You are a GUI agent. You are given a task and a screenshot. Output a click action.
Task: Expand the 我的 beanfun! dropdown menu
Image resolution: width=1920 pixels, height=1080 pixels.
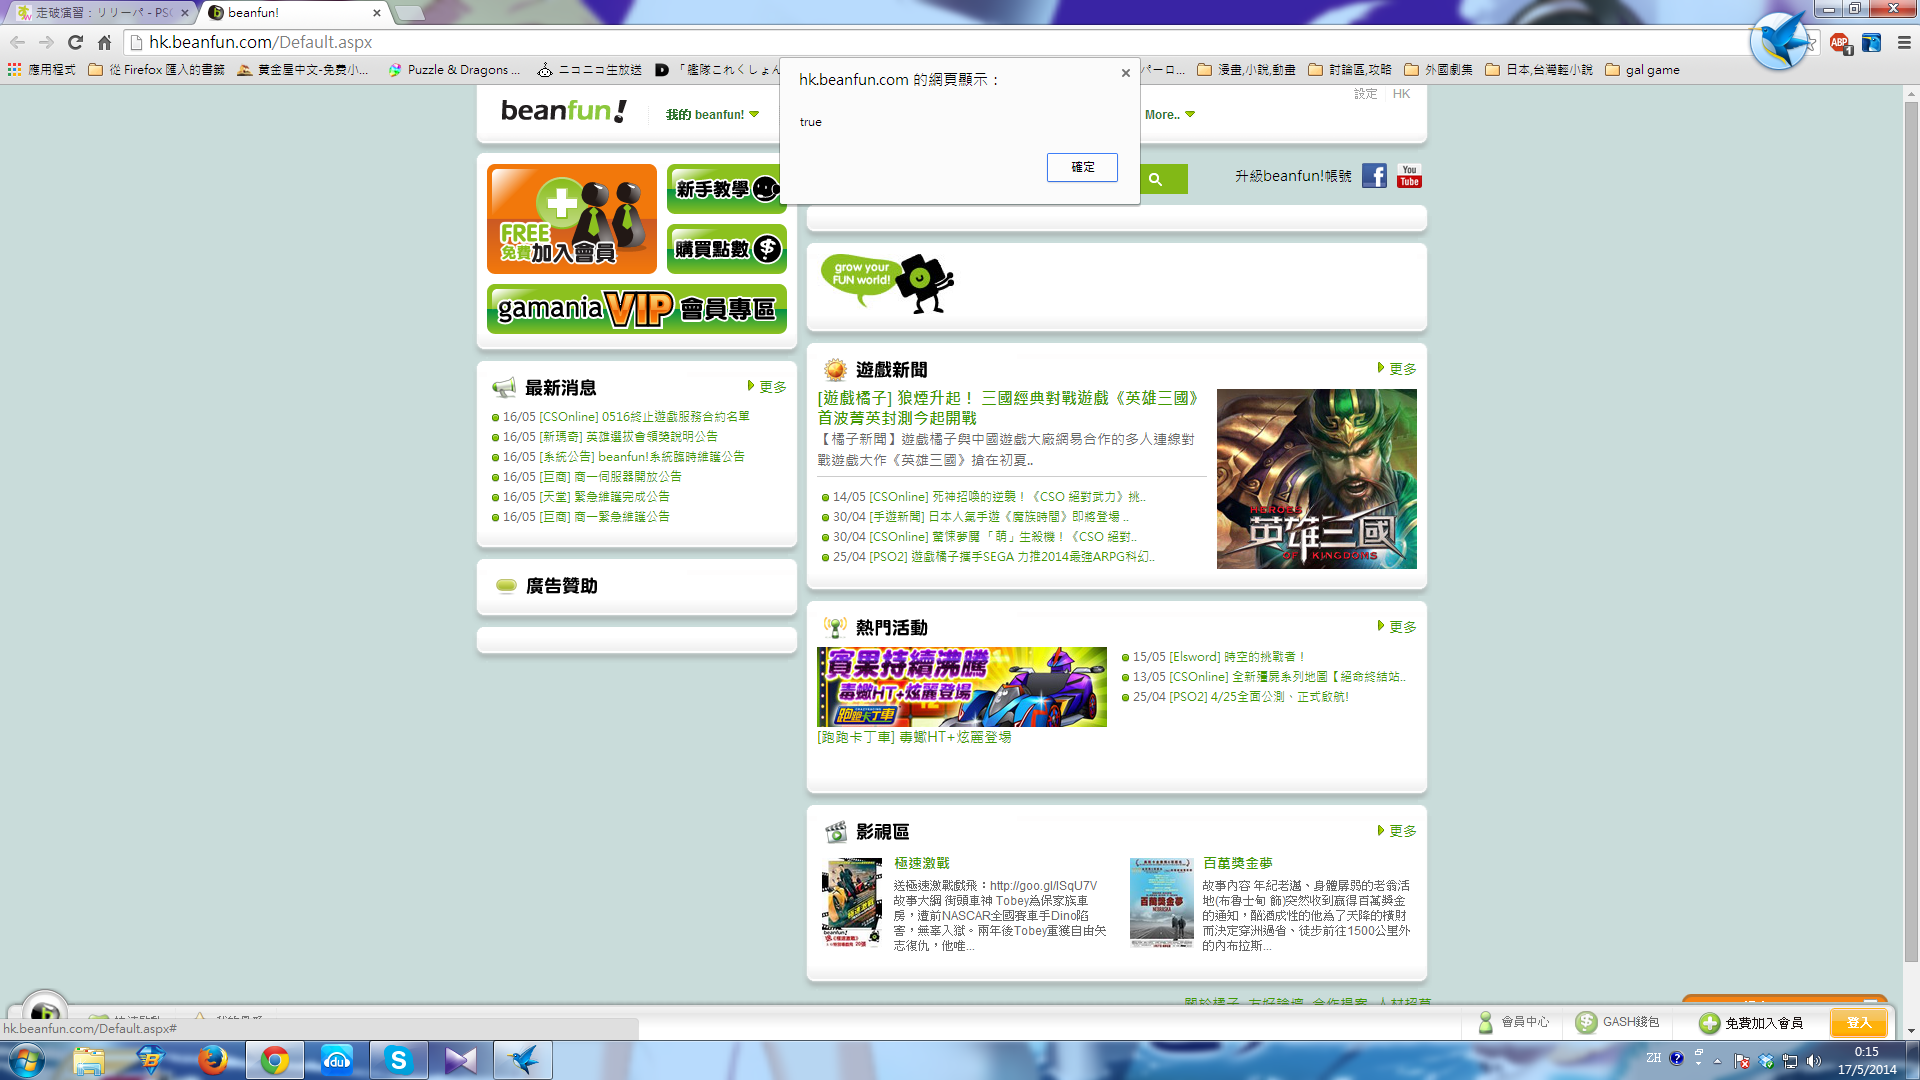(713, 115)
